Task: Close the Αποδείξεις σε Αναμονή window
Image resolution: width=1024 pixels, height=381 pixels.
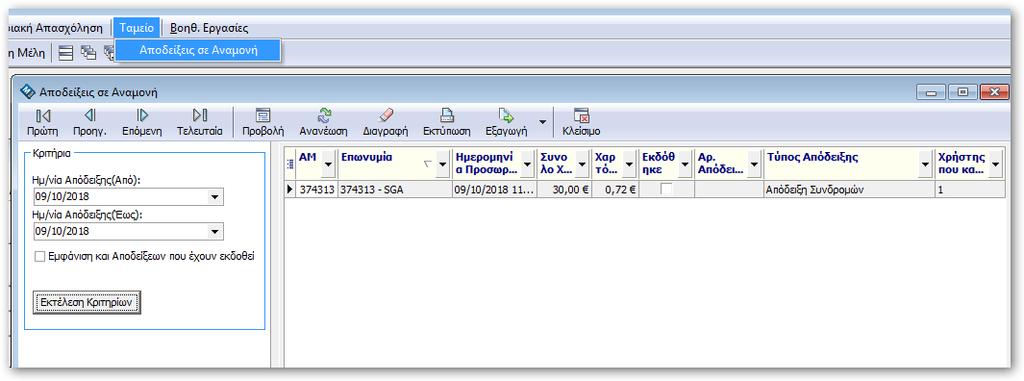Action: click(995, 93)
